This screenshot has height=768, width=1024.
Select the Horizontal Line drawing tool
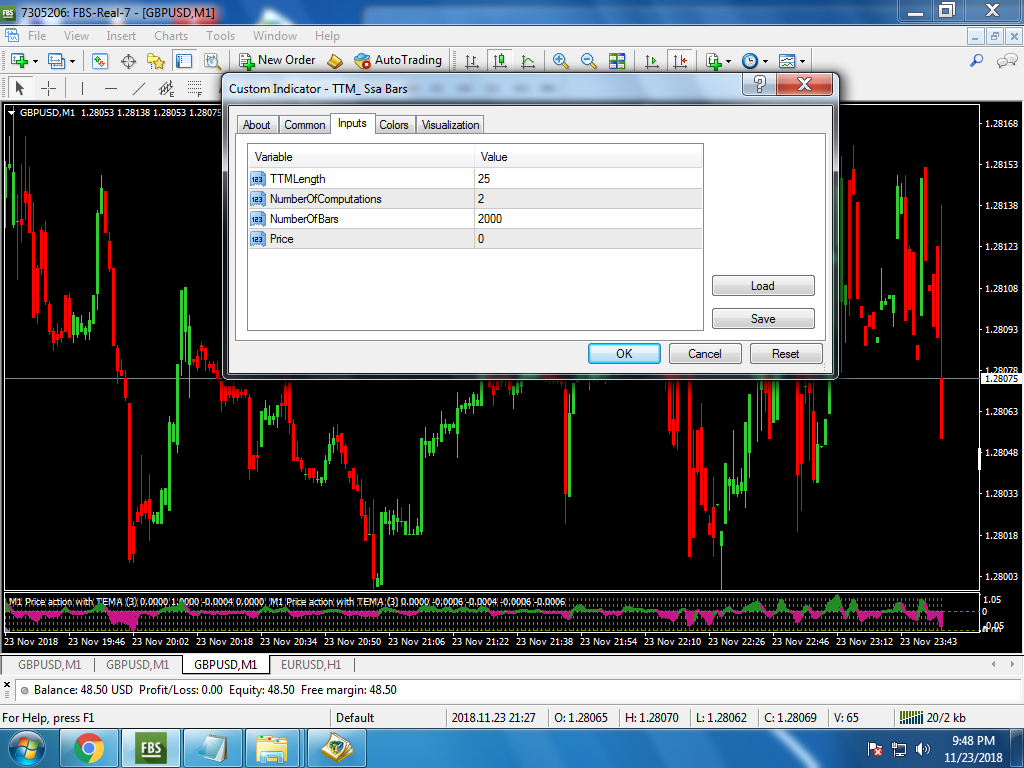click(111, 88)
